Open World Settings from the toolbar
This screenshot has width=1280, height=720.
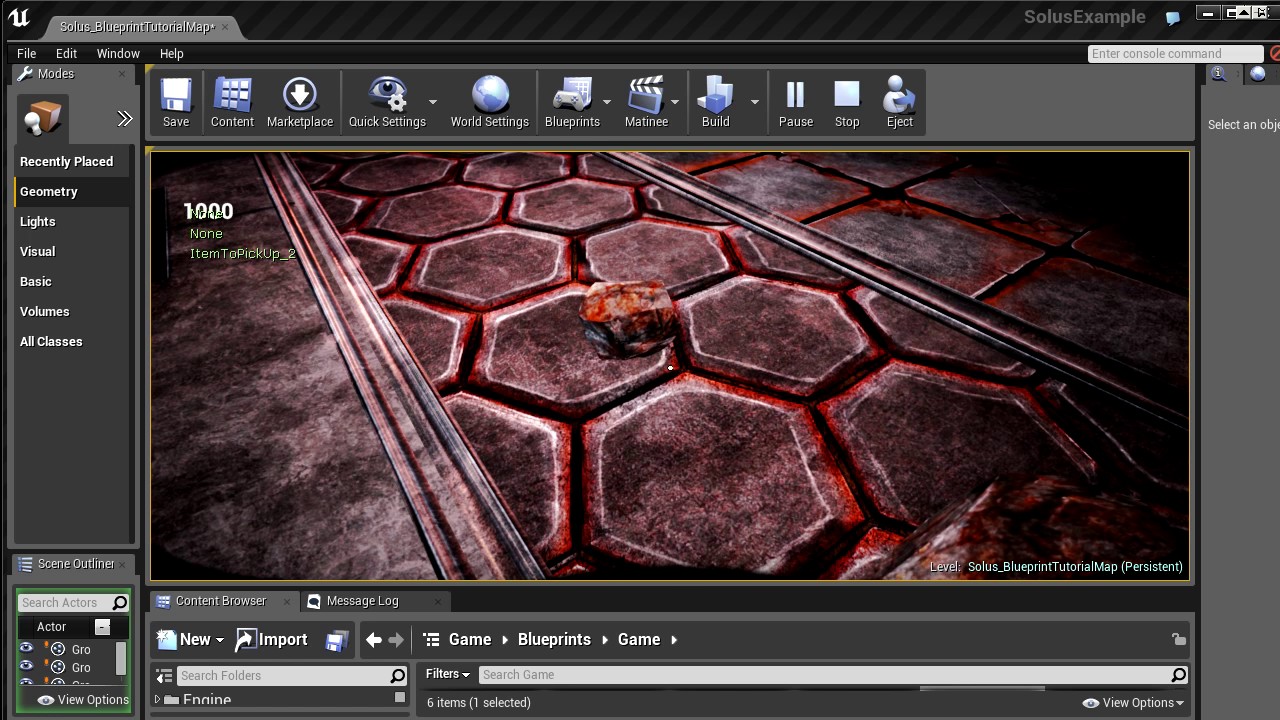pos(490,102)
